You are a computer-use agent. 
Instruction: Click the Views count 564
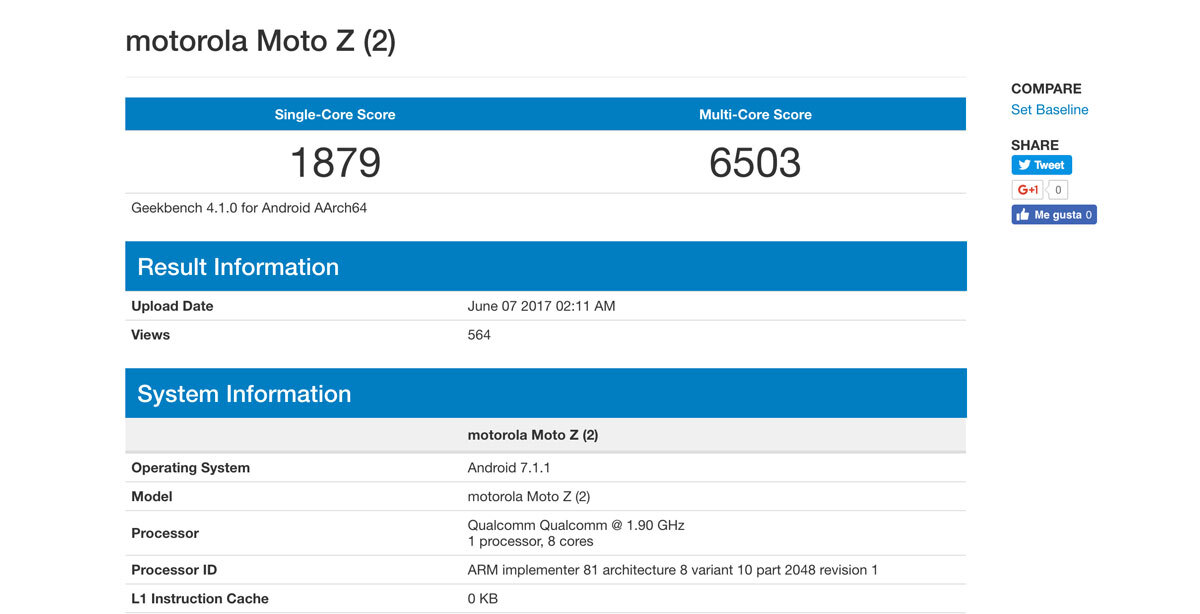click(479, 335)
